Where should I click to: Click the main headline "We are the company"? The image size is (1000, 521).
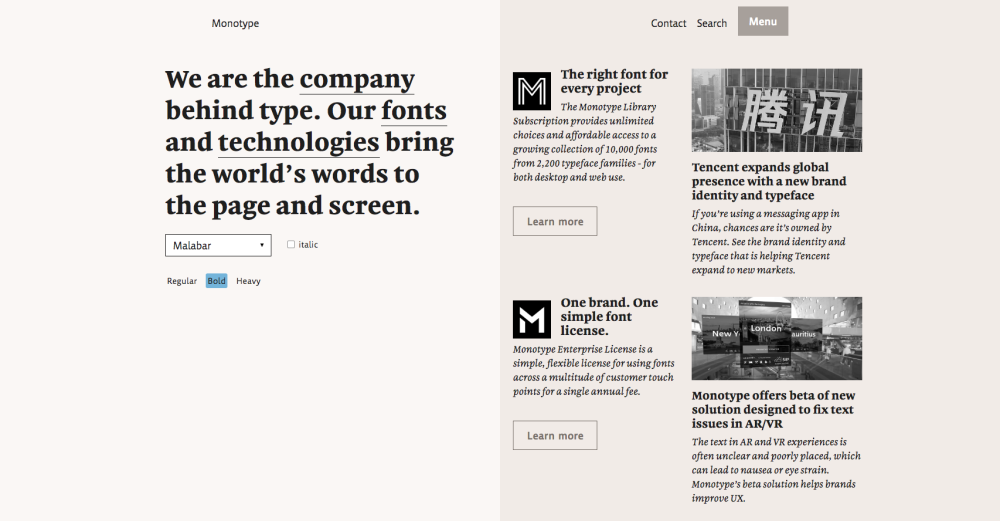click(x=309, y=142)
